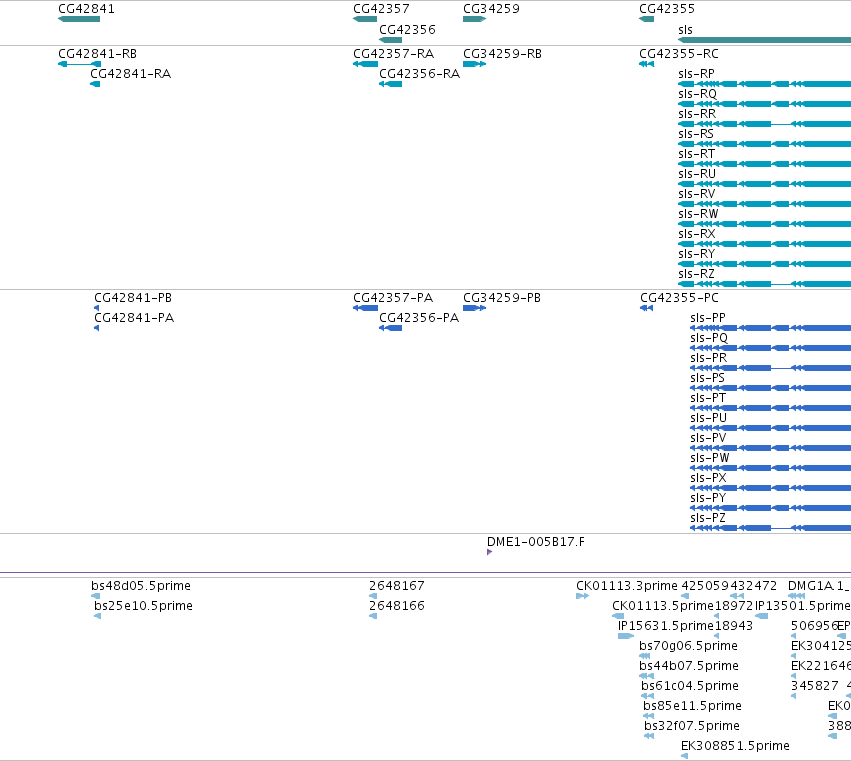Select the CG42355 gene label
851x761 pixels.
[666, 9]
